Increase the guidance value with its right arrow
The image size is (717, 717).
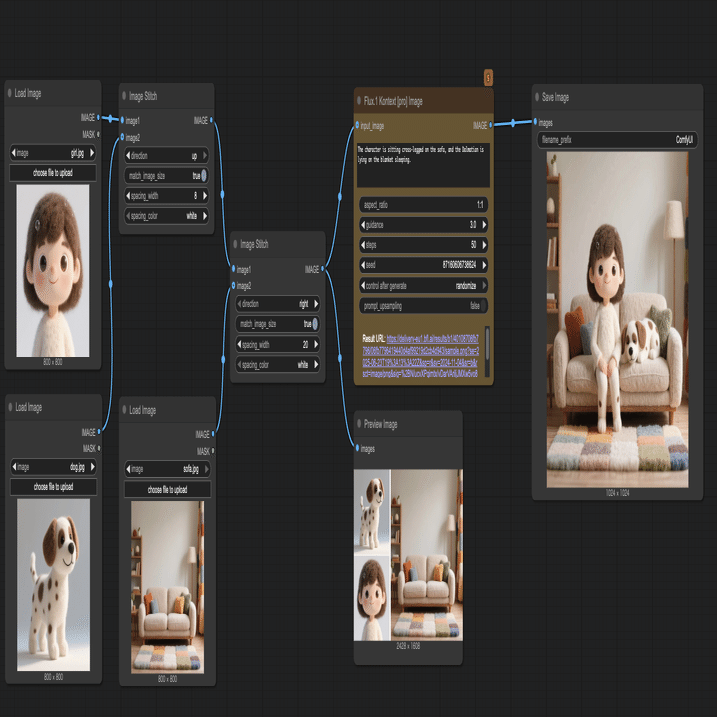484,225
